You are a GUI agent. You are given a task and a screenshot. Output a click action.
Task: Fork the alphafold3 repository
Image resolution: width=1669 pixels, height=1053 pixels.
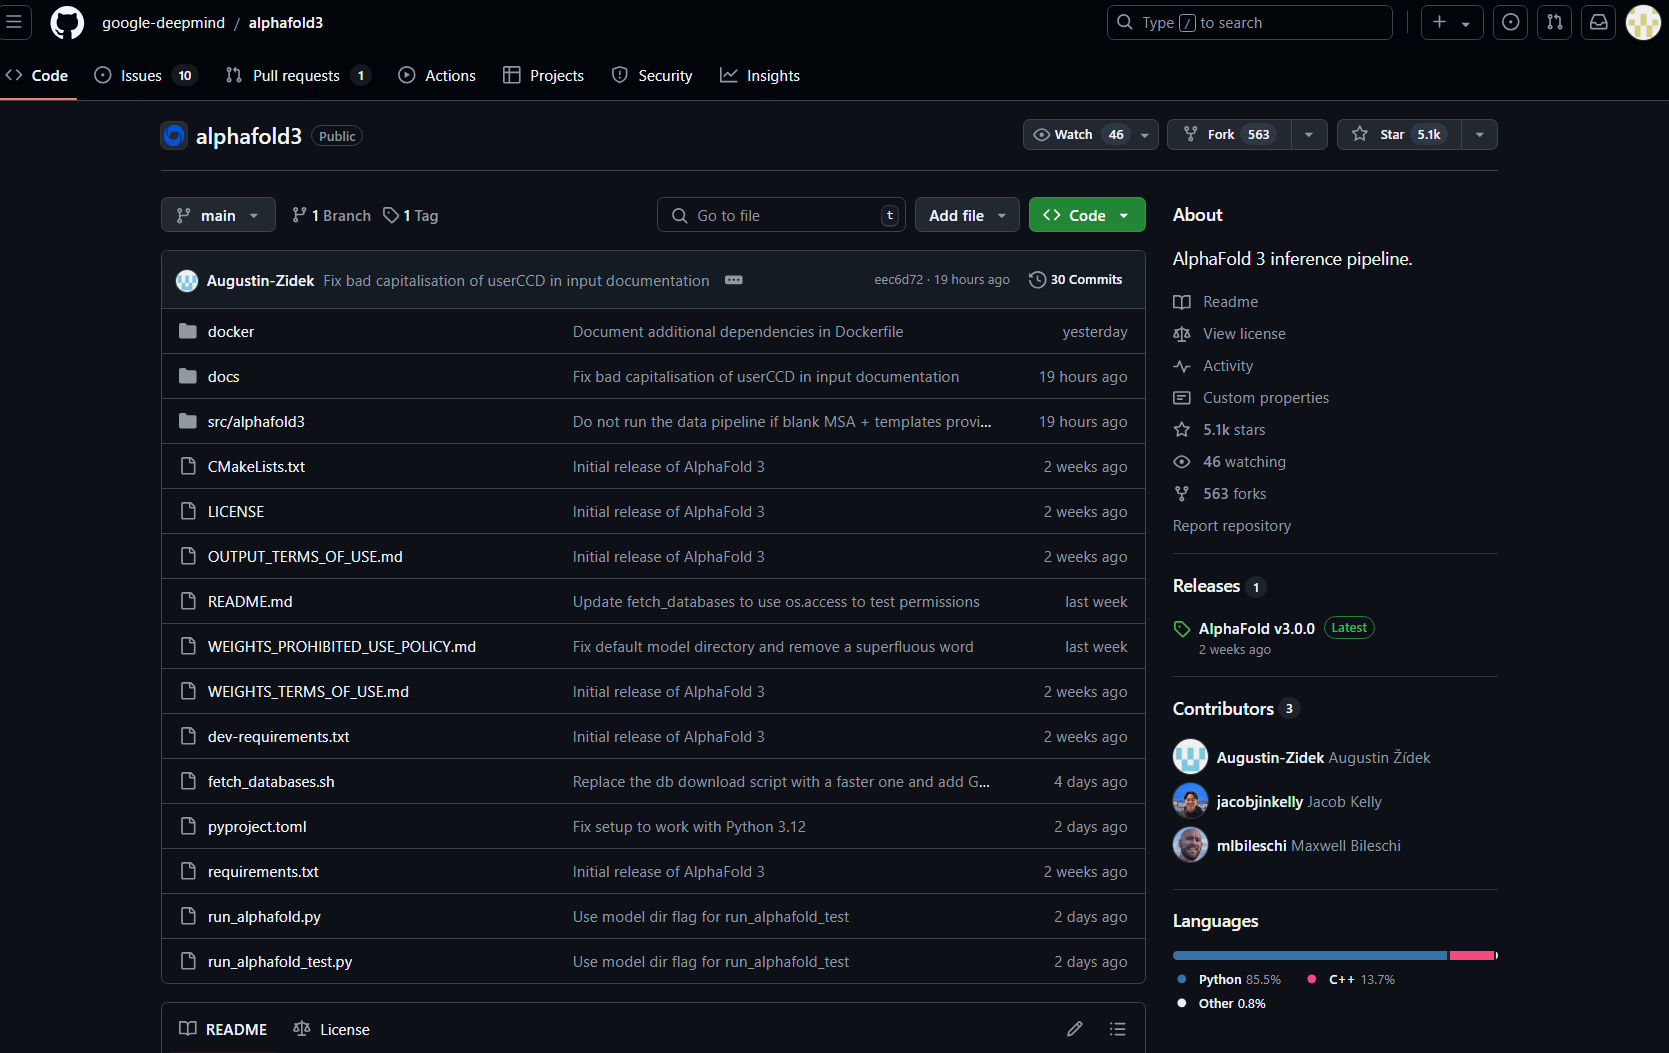[1229, 135]
